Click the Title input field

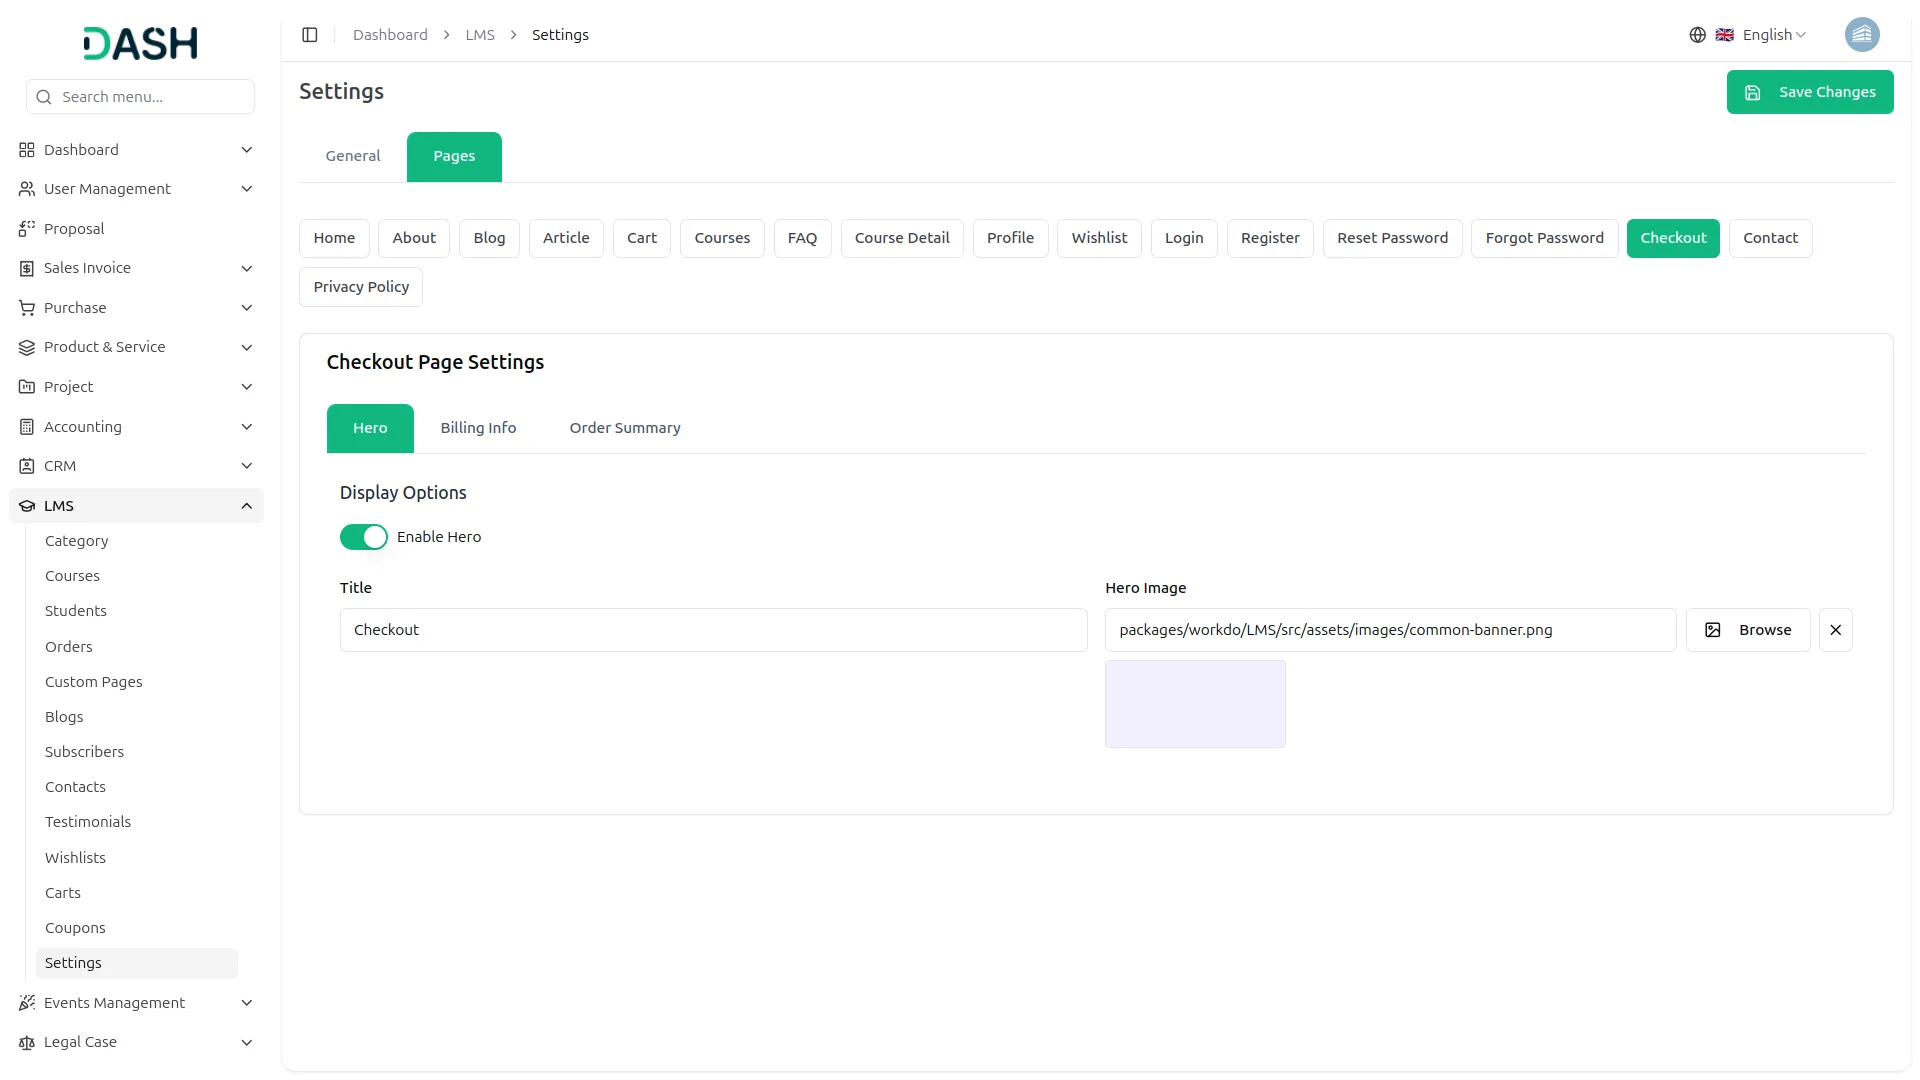713,630
